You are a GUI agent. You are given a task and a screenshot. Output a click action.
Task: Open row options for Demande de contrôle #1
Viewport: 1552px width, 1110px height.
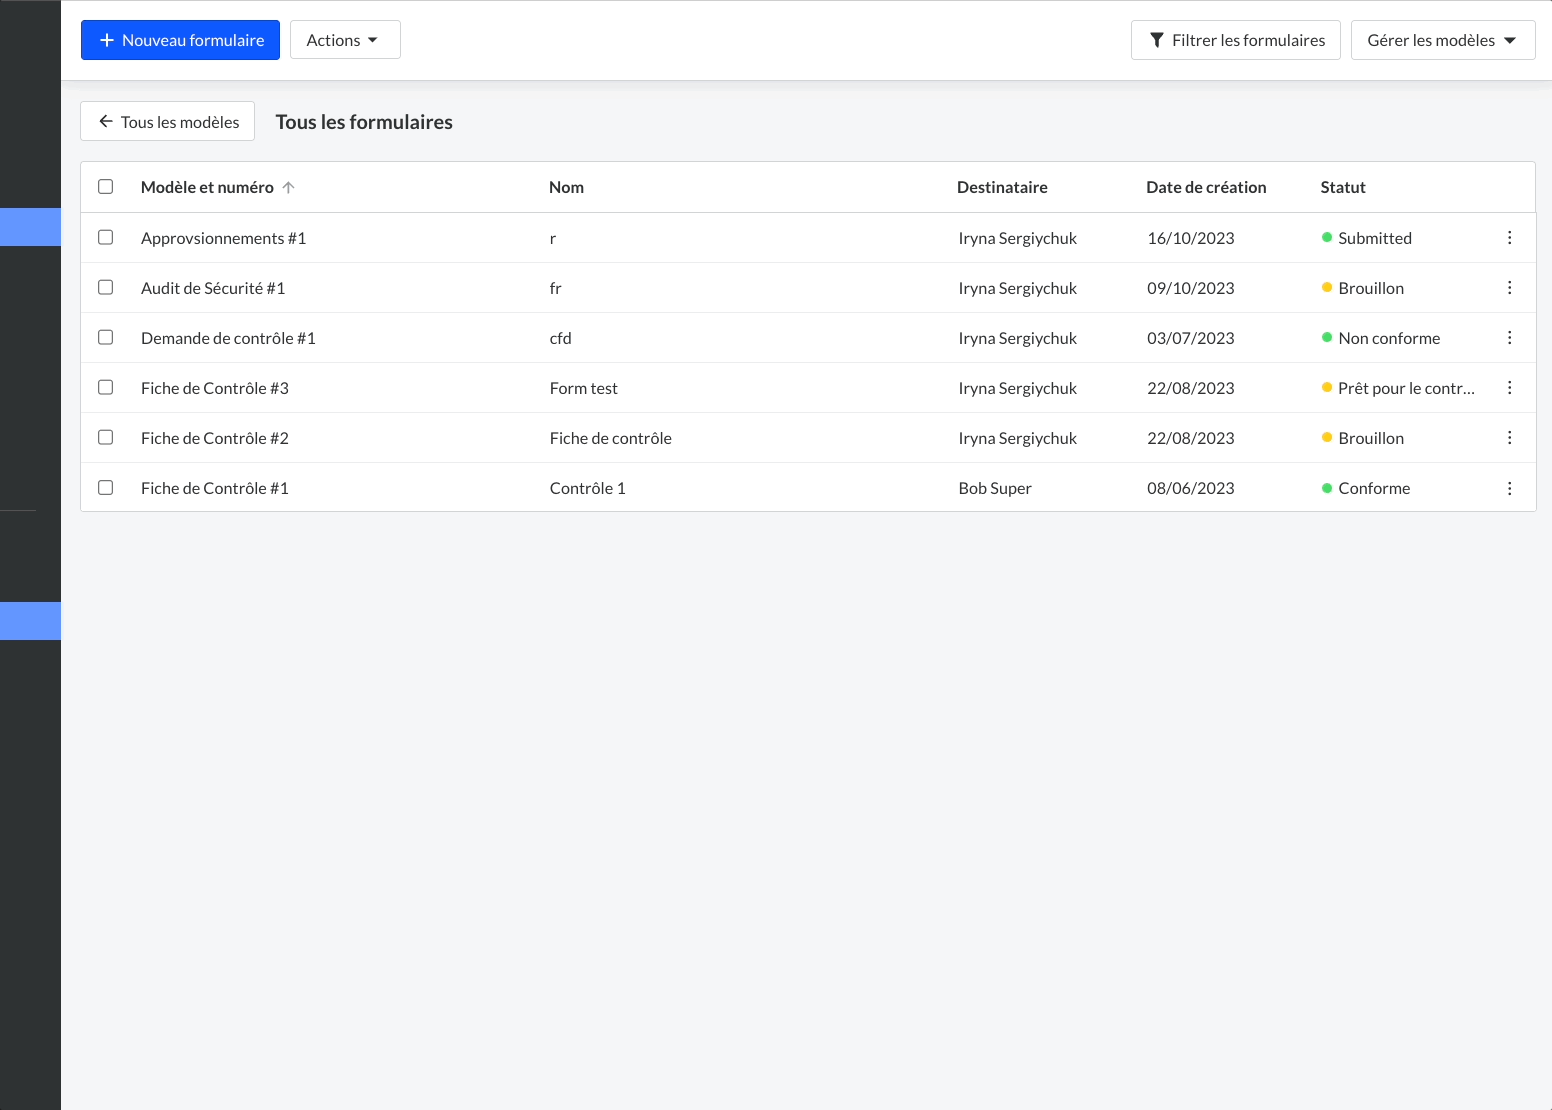(1509, 338)
